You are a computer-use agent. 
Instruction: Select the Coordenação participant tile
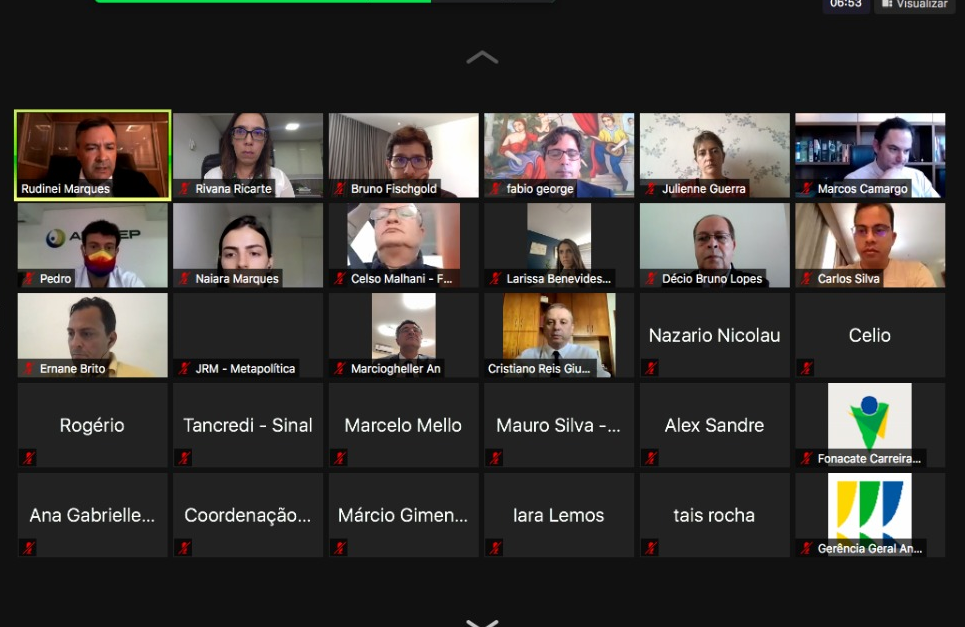coord(248,514)
